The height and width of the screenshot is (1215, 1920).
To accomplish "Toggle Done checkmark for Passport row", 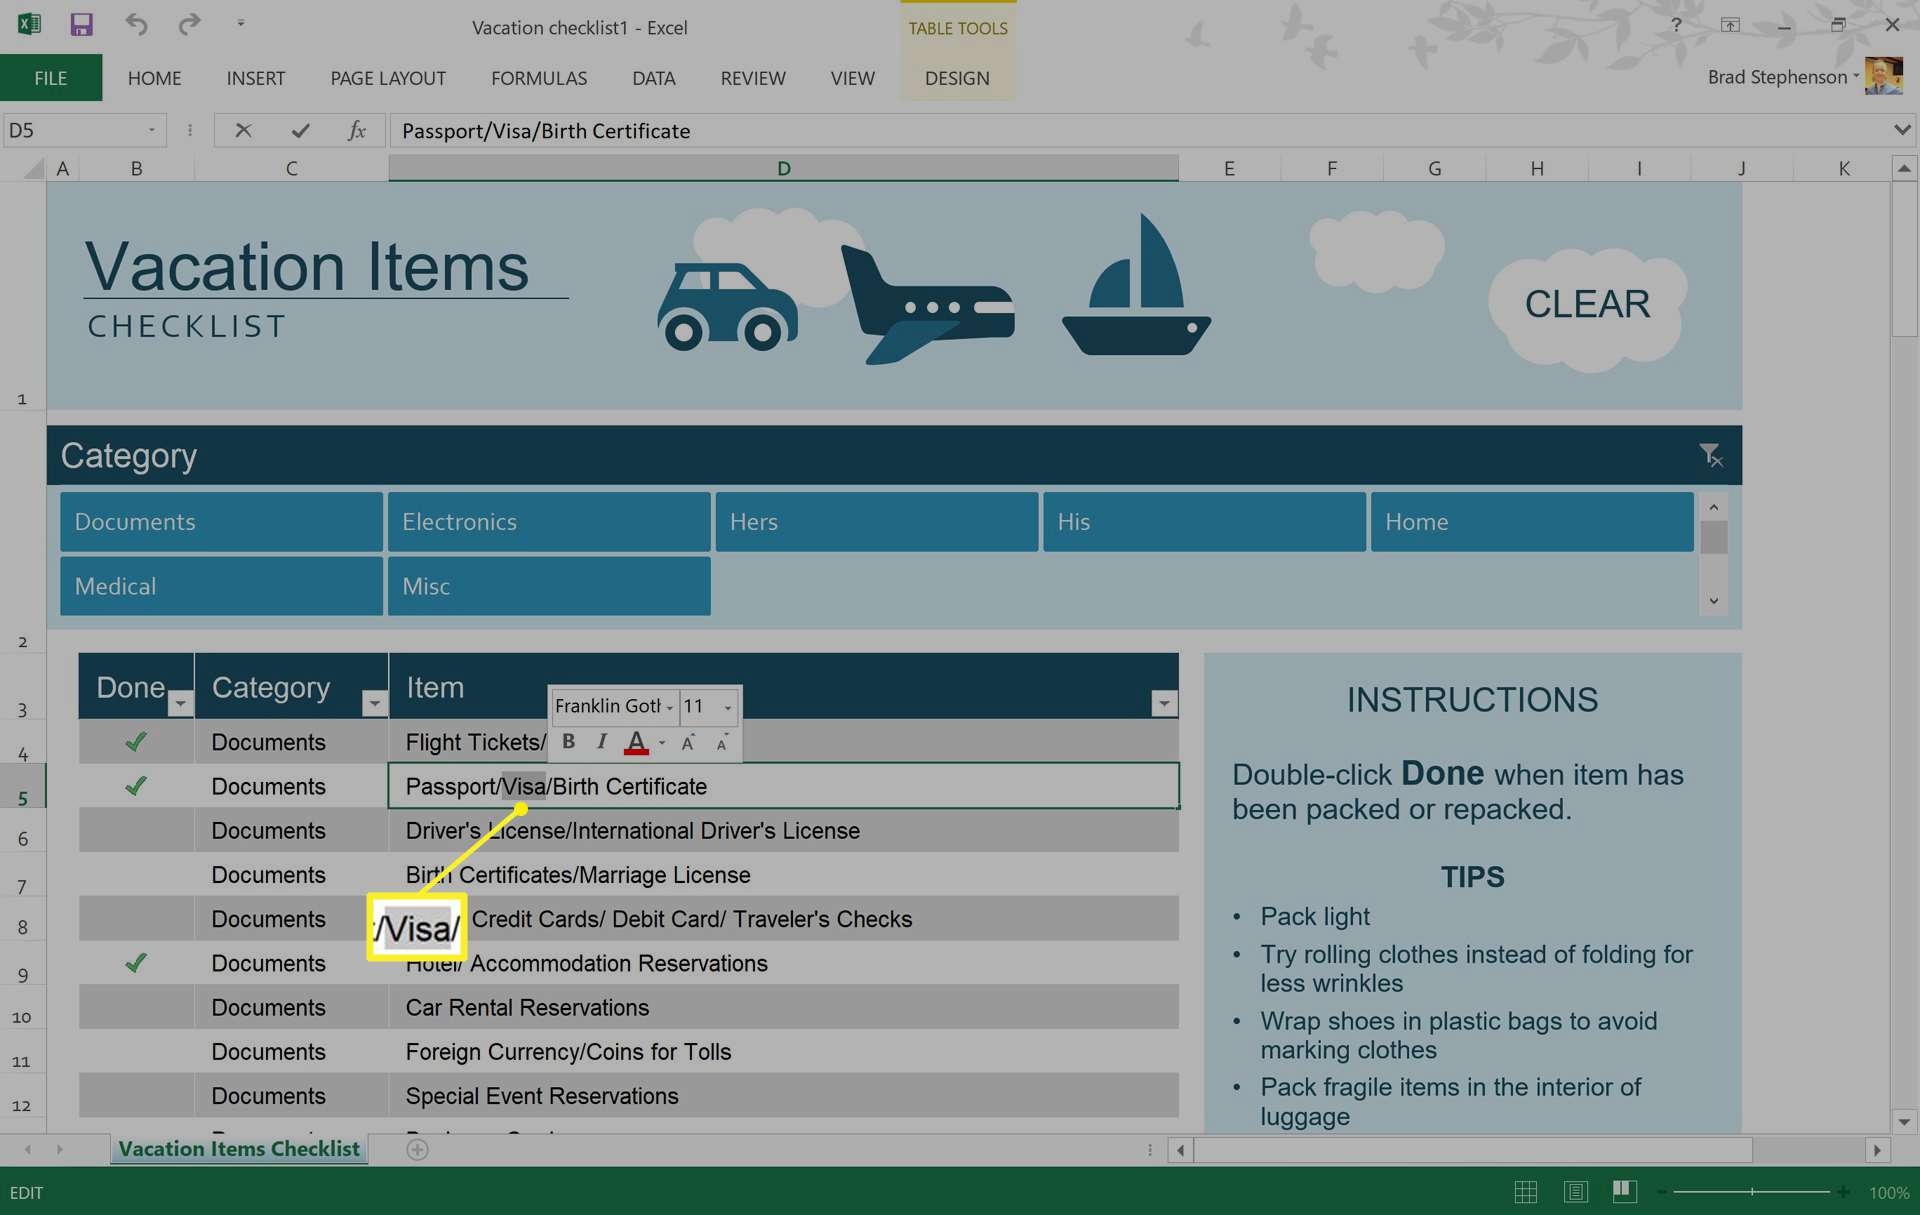I will (136, 786).
